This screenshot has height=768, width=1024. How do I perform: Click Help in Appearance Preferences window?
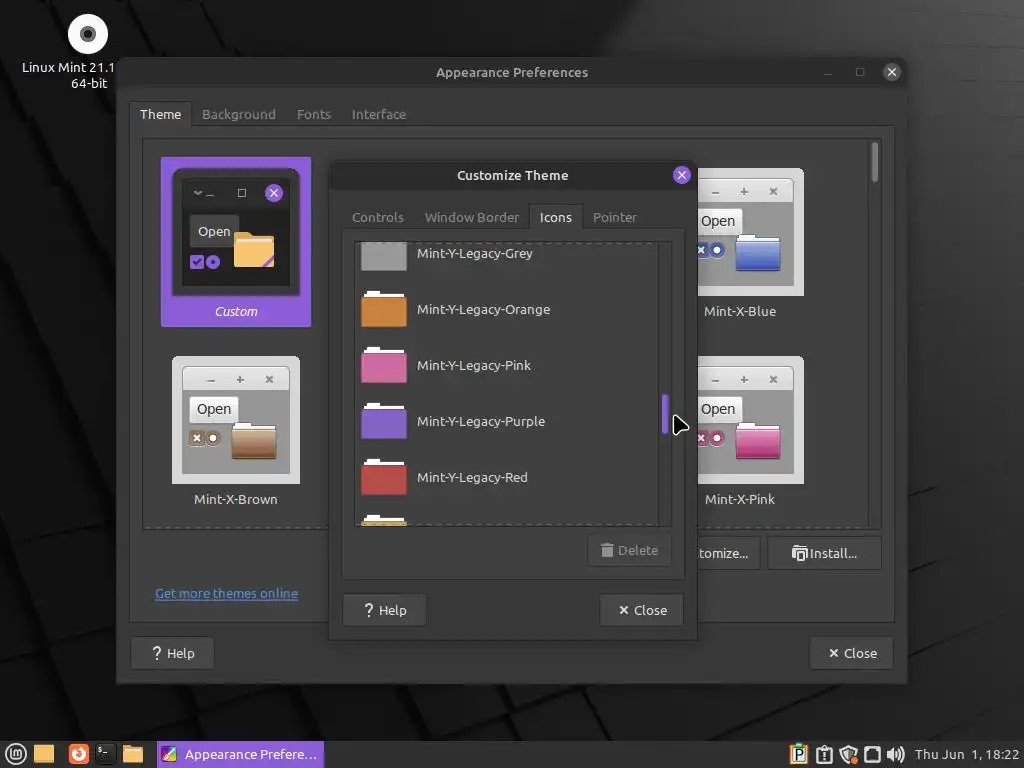click(172, 653)
